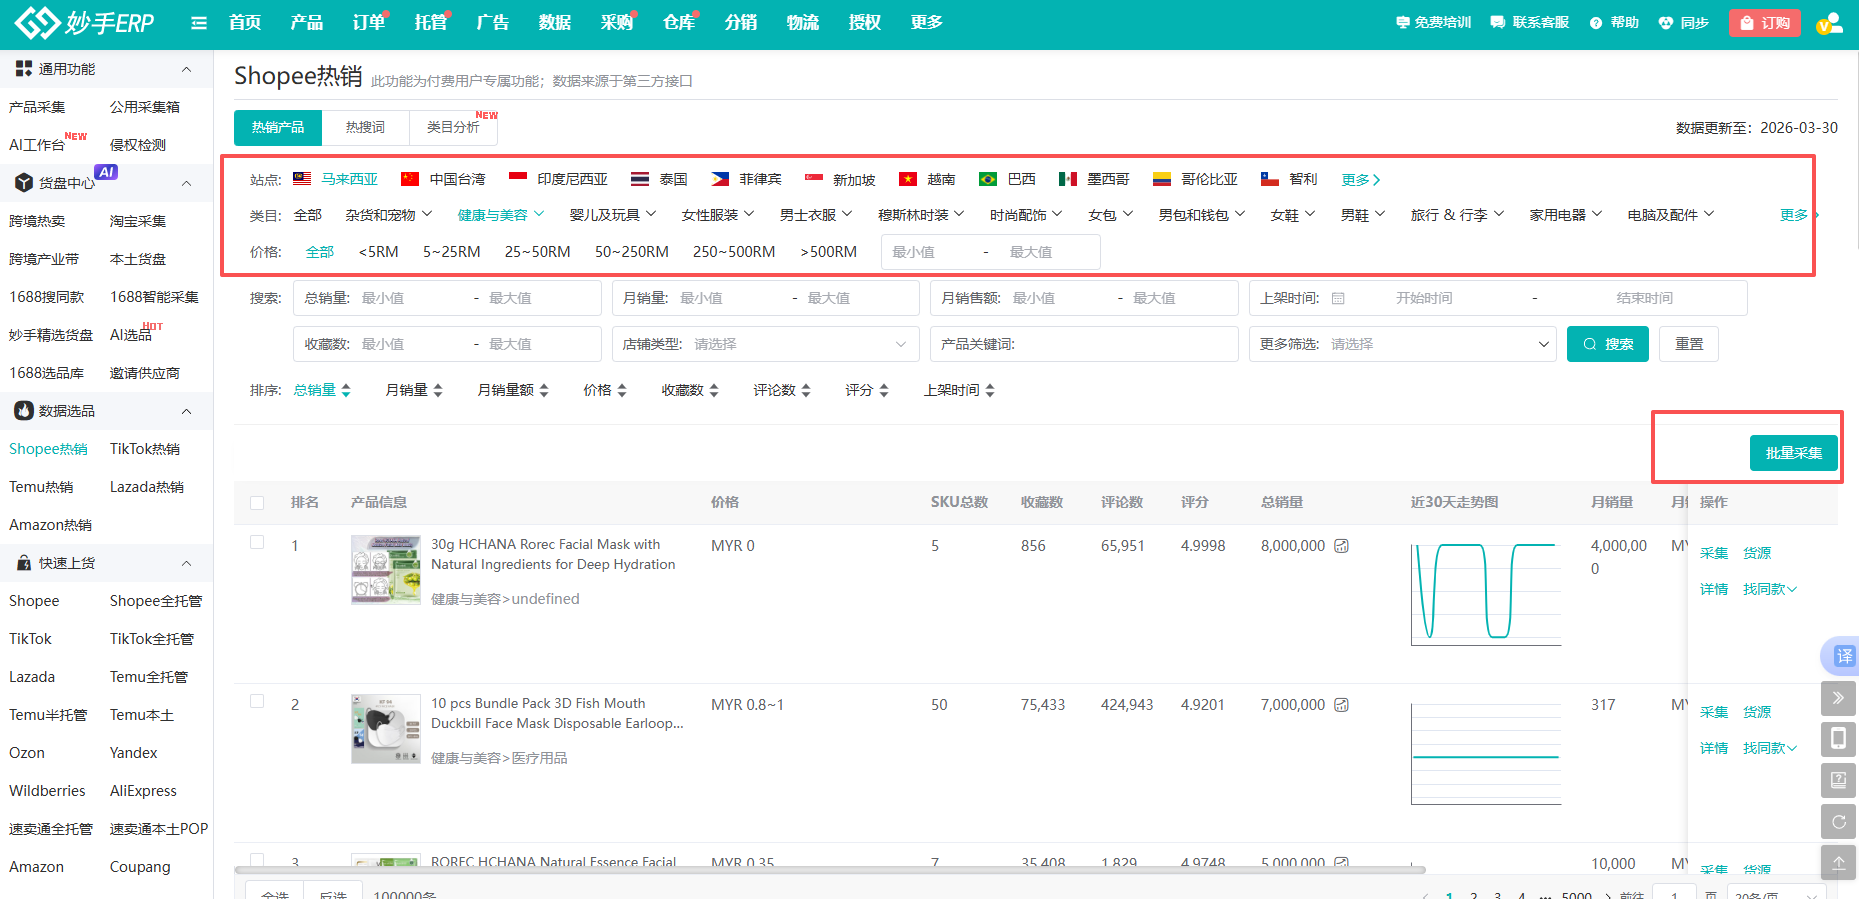The image size is (1859, 899).
Task: Click the 批量采集 button
Action: tap(1793, 453)
